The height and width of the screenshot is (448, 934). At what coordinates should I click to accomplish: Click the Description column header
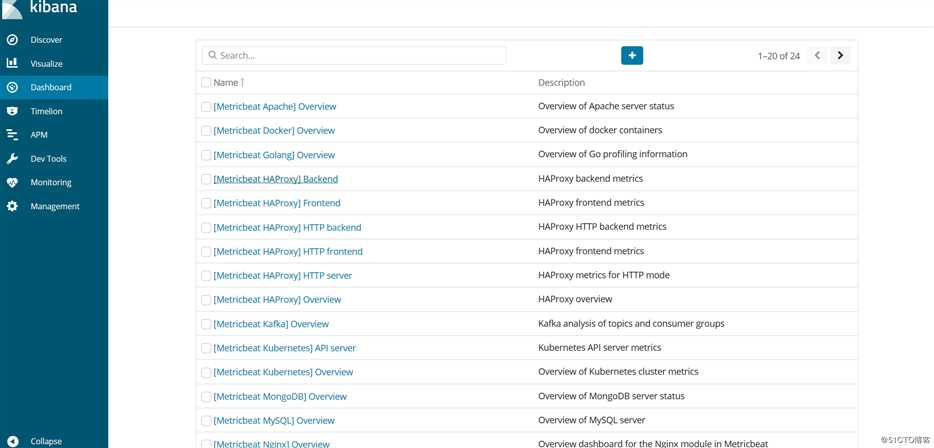(x=562, y=82)
